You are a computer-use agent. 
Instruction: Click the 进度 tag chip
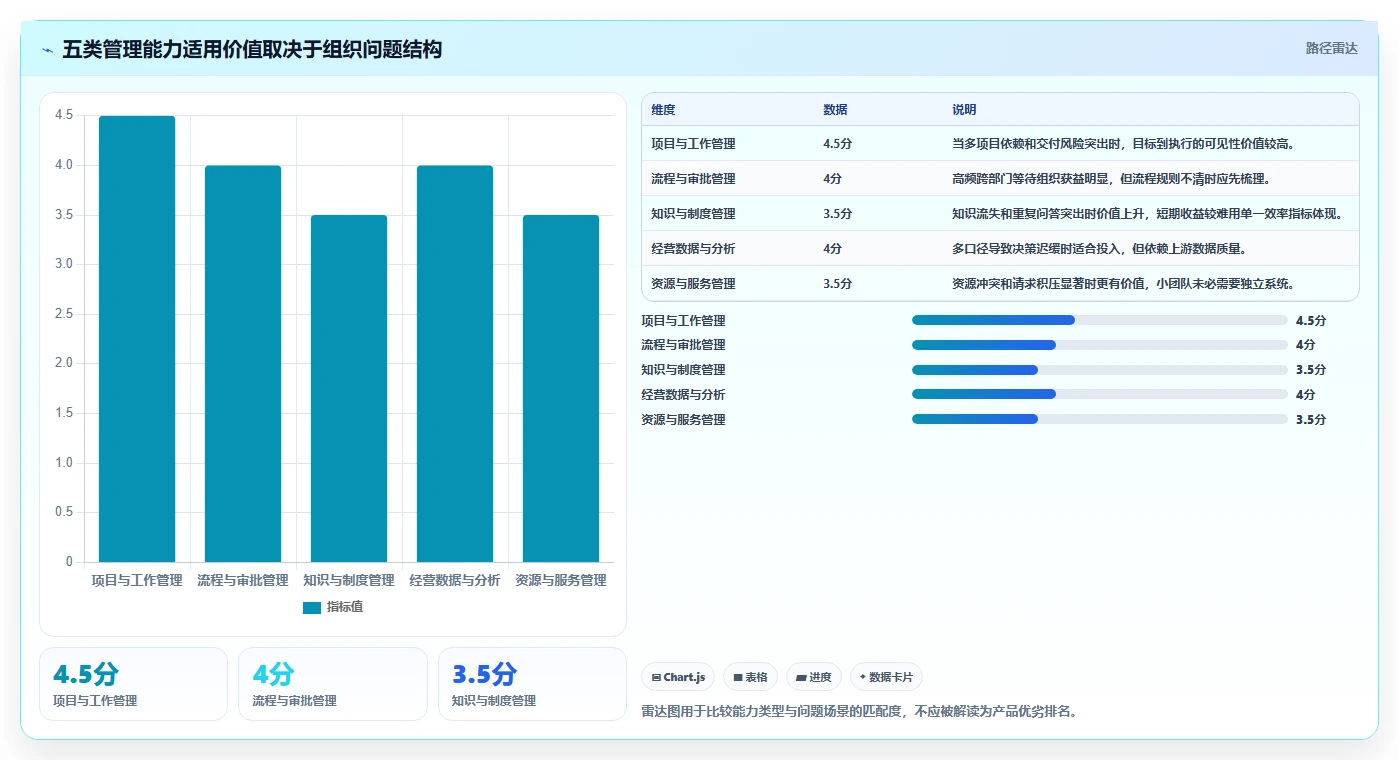[814, 677]
